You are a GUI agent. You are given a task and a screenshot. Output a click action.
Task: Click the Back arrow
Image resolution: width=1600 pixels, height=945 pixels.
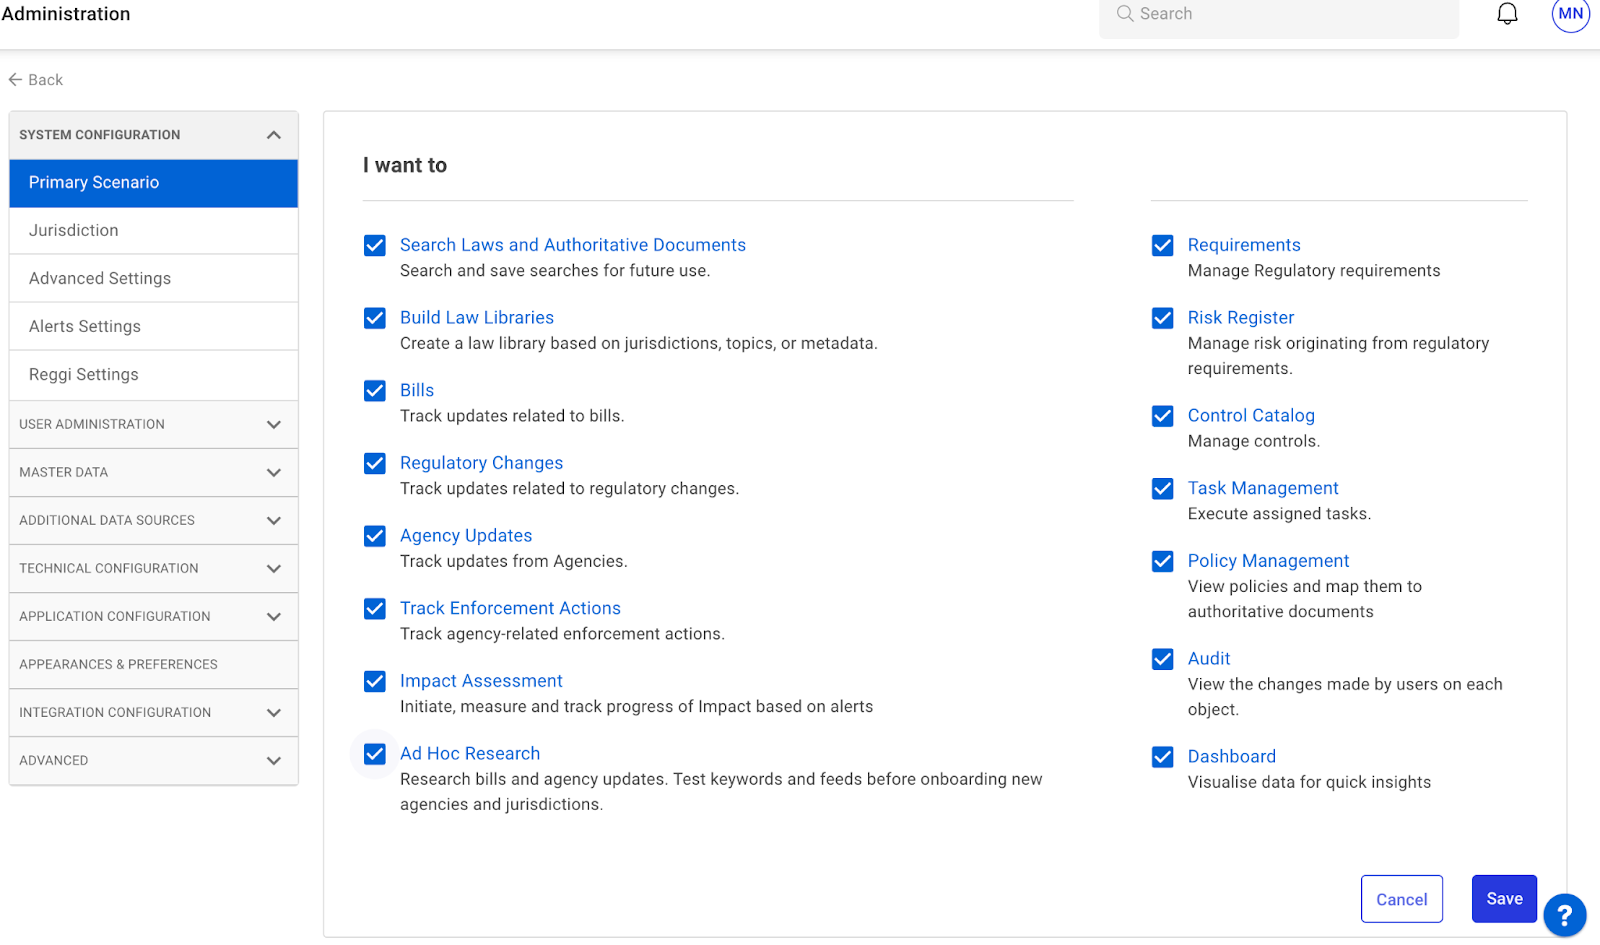pyautogui.click(x=16, y=80)
